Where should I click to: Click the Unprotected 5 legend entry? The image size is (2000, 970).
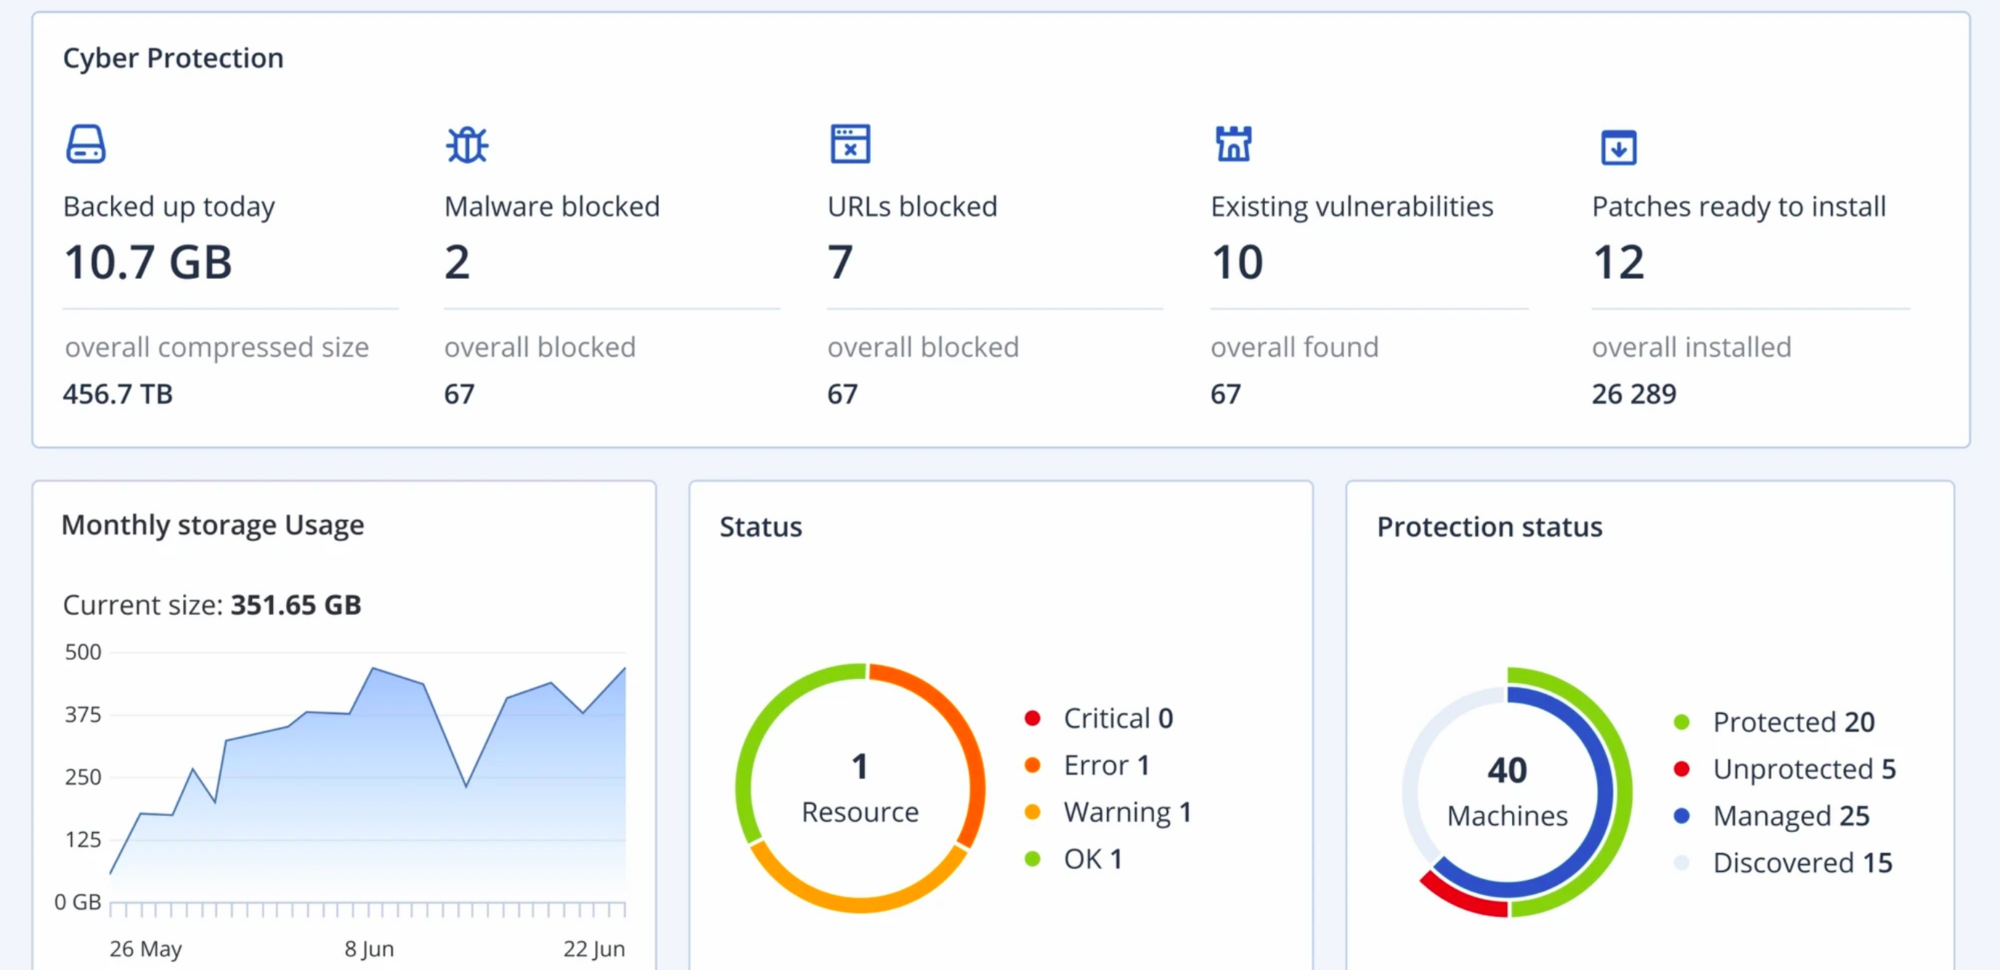(1803, 769)
